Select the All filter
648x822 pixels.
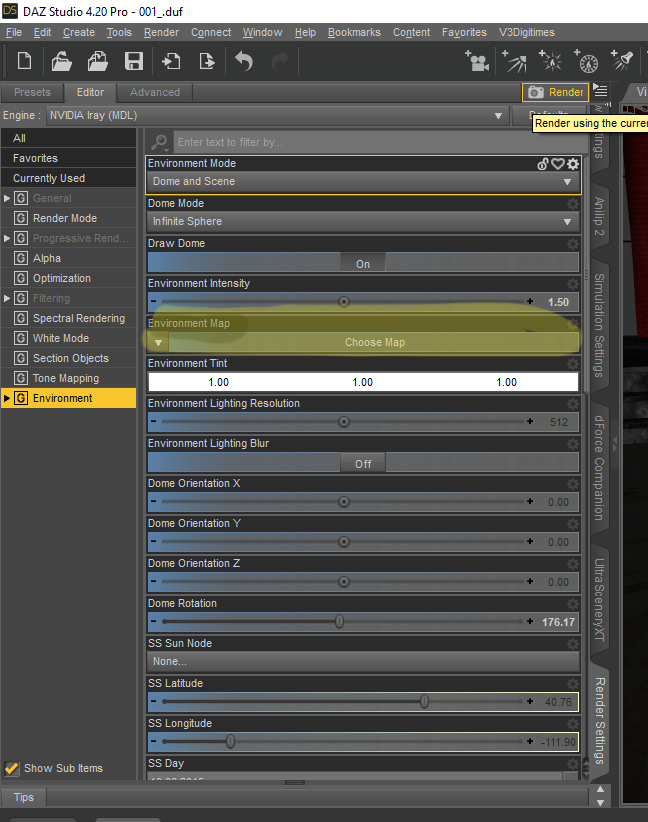click(69, 138)
